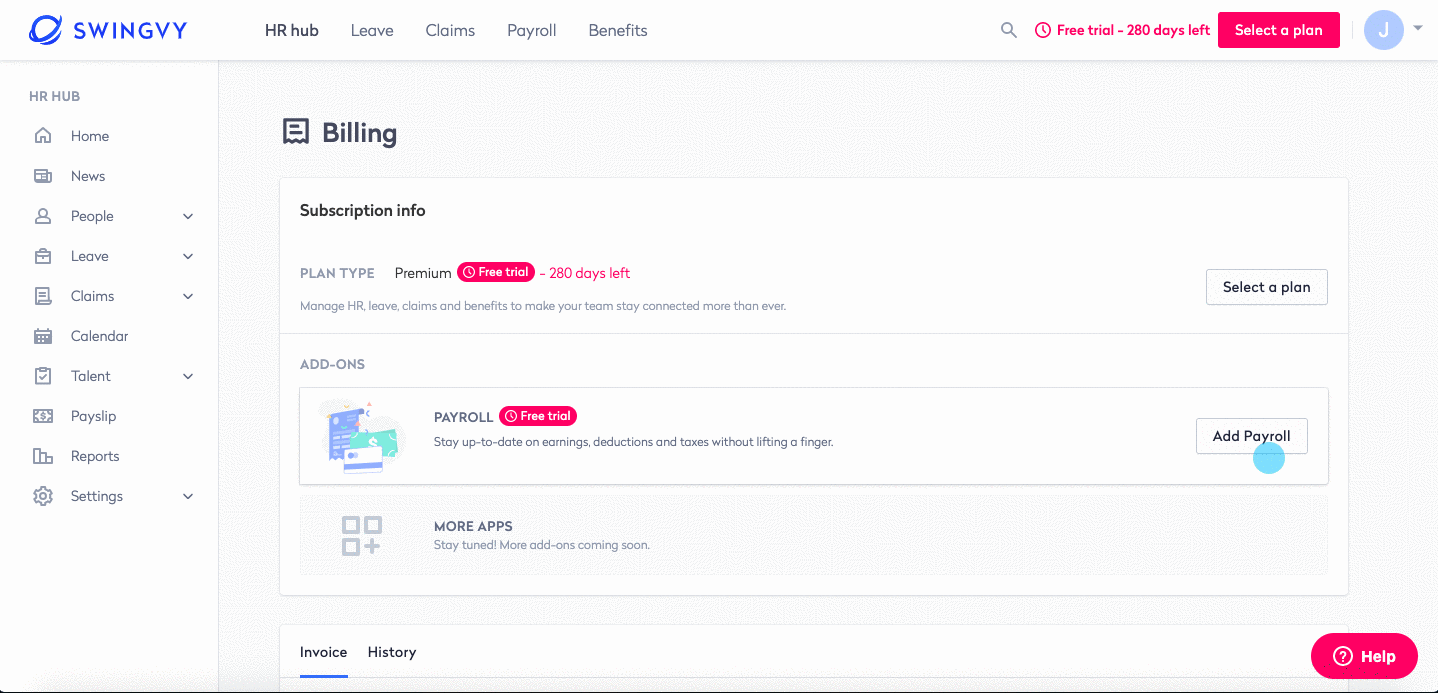Viewport: 1438px width, 693px height.
Task: Click the ADD-ONS section label
Action: coord(332,364)
